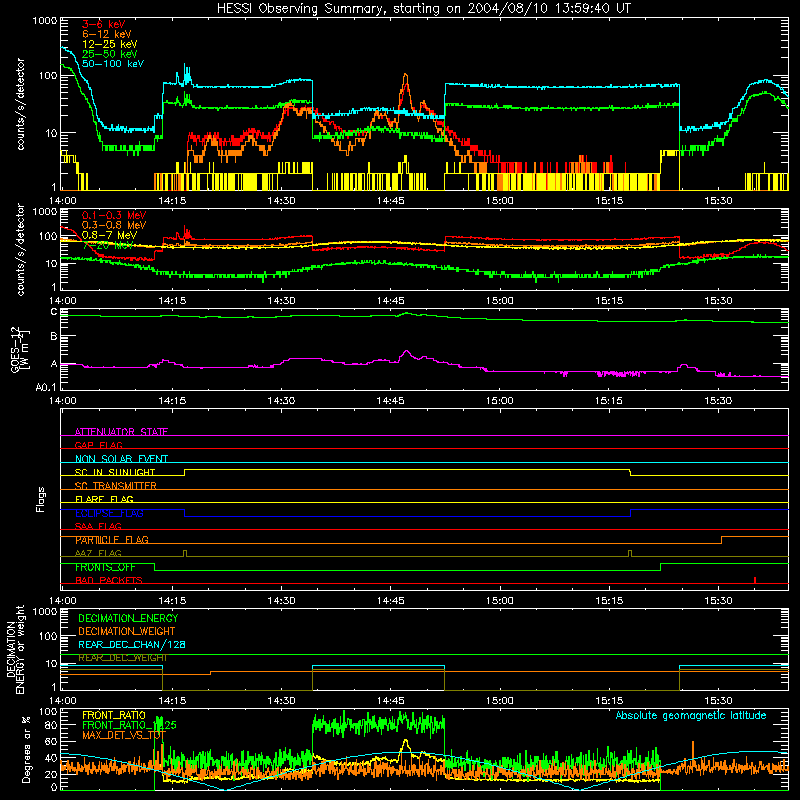Select the SC_IN_SUNLIGHT flag label

[x=115, y=472]
